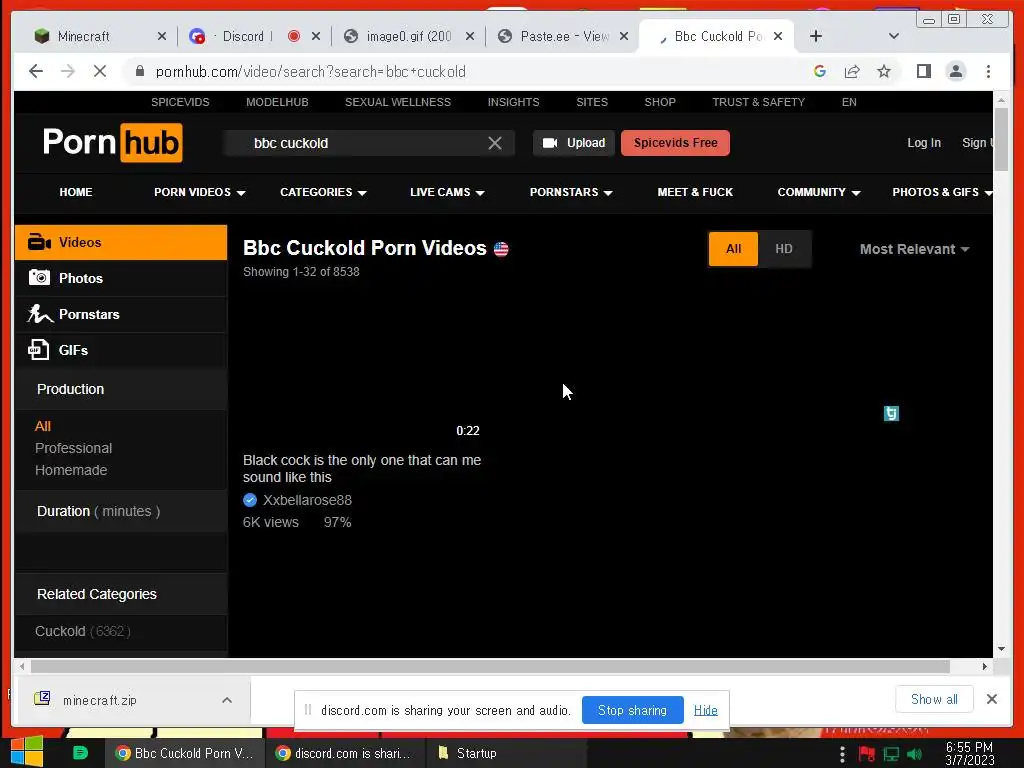Viewport: 1024px width, 768px height.
Task: Select the All quality filter
Action: tap(733, 249)
